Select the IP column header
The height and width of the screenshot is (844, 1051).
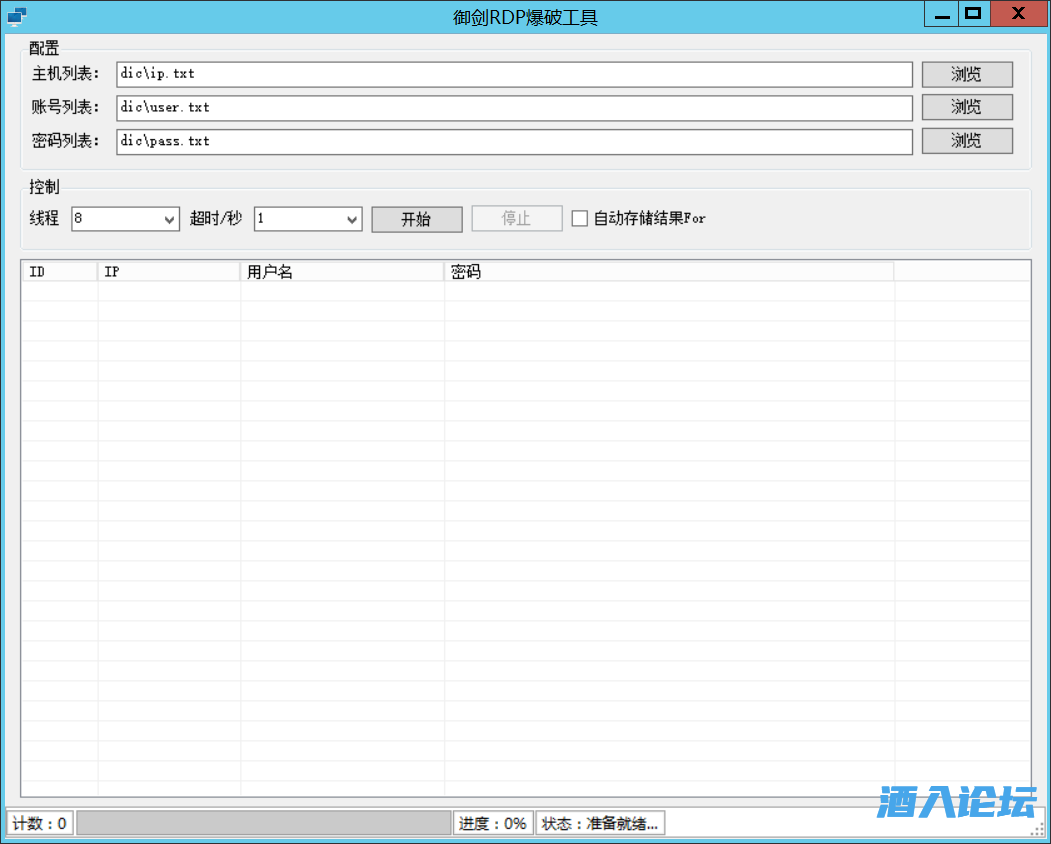click(x=168, y=270)
